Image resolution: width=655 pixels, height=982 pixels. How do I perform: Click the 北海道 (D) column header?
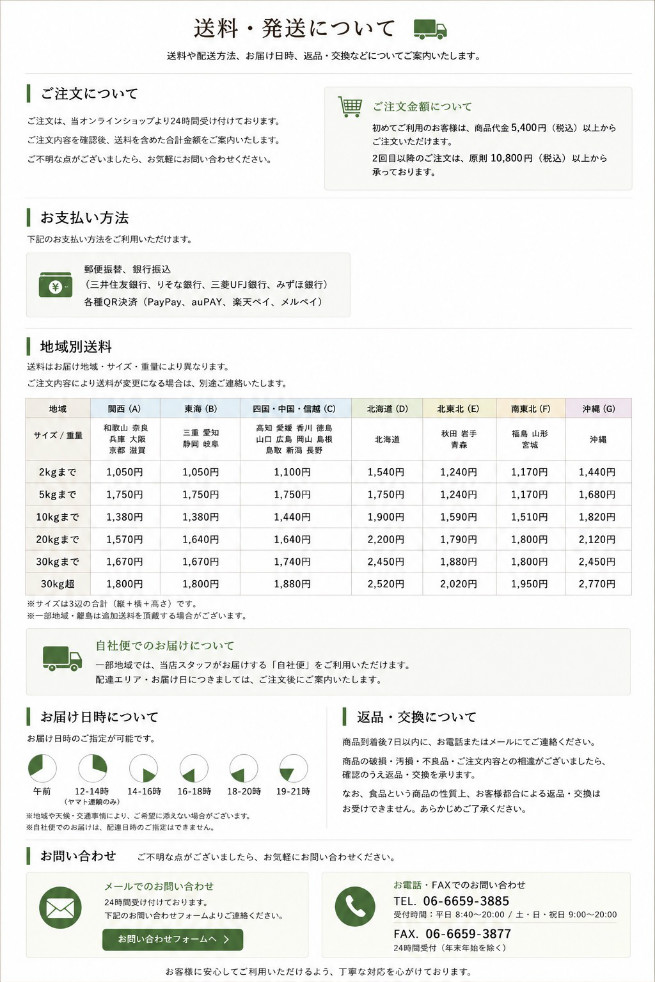[x=387, y=408]
